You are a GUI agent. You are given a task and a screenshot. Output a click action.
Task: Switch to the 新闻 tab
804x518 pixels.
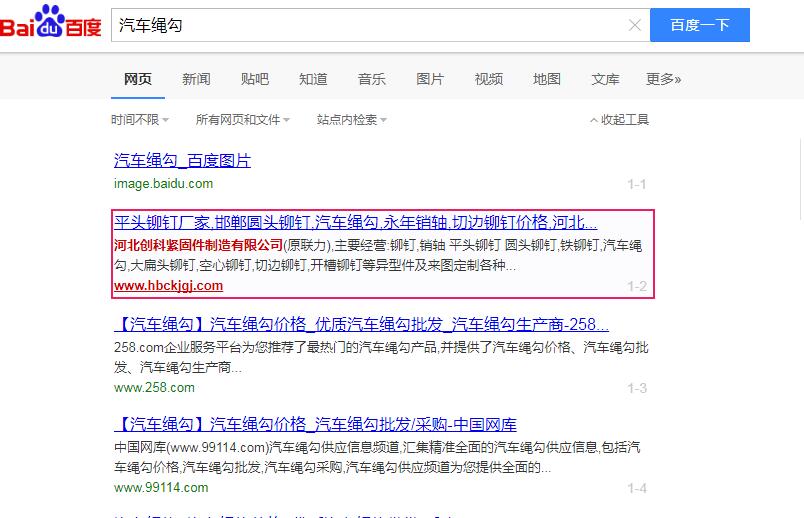(x=196, y=79)
